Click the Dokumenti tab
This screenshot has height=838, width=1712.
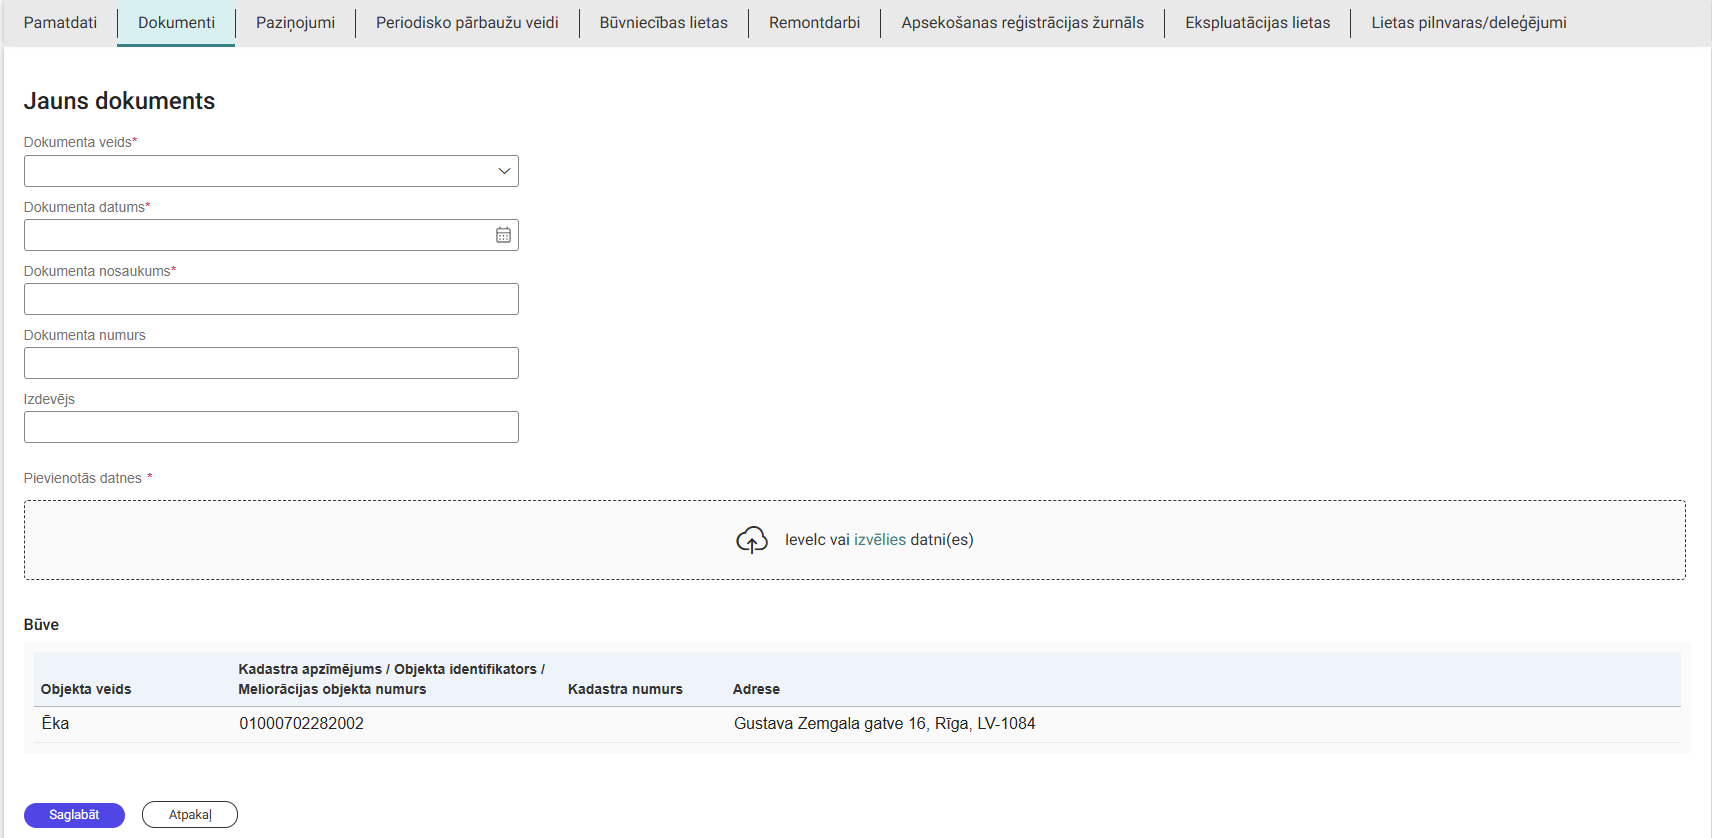176,23
